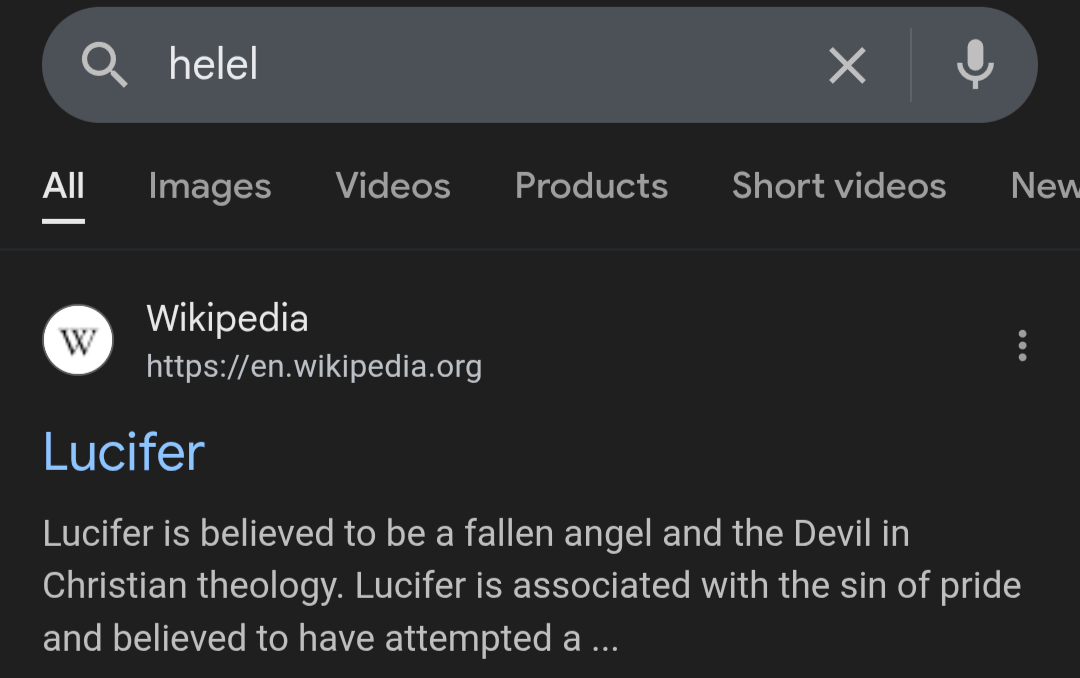Open the Lucifer article title link

point(124,452)
